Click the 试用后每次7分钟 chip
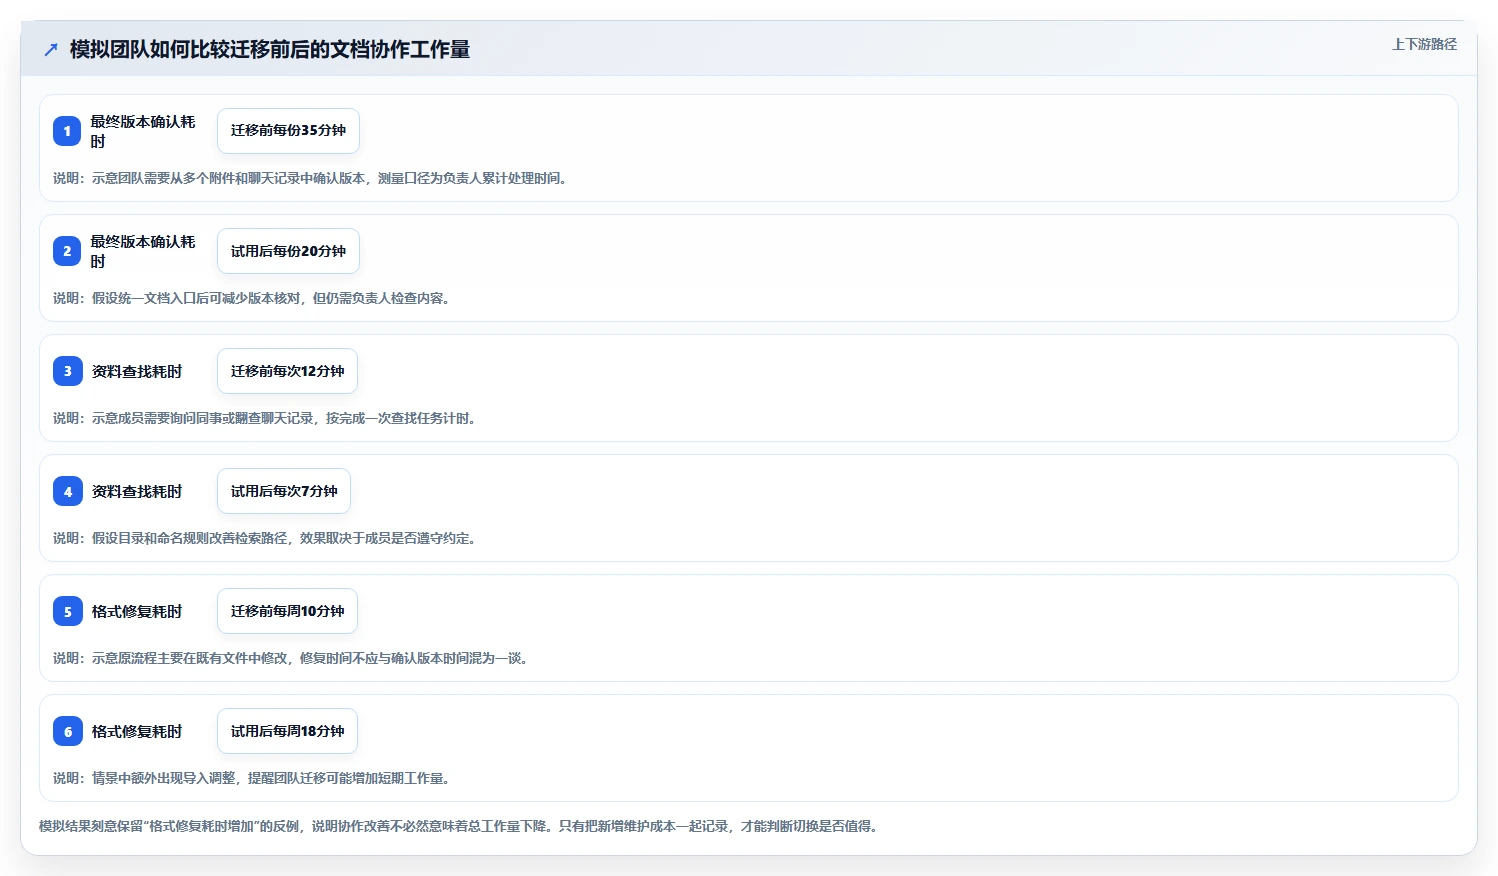The image size is (1498, 876). coord(284,491)
